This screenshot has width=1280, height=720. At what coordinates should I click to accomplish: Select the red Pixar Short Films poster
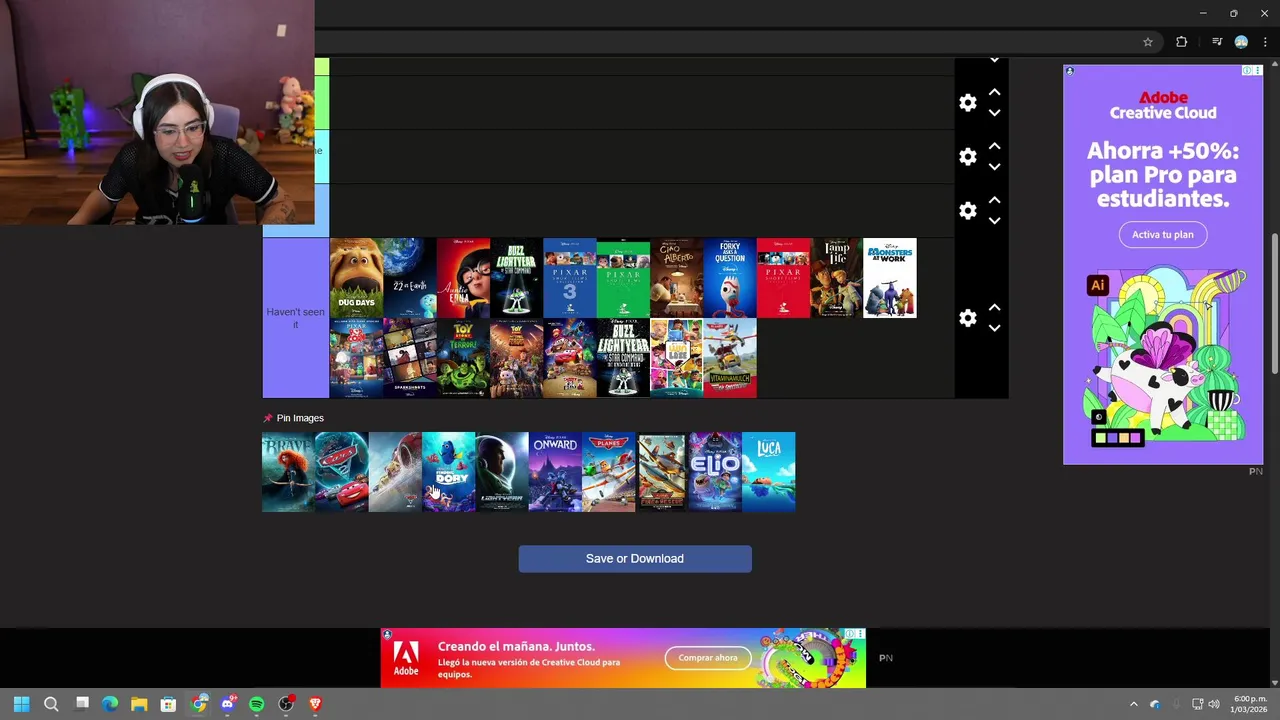(783, 278)
